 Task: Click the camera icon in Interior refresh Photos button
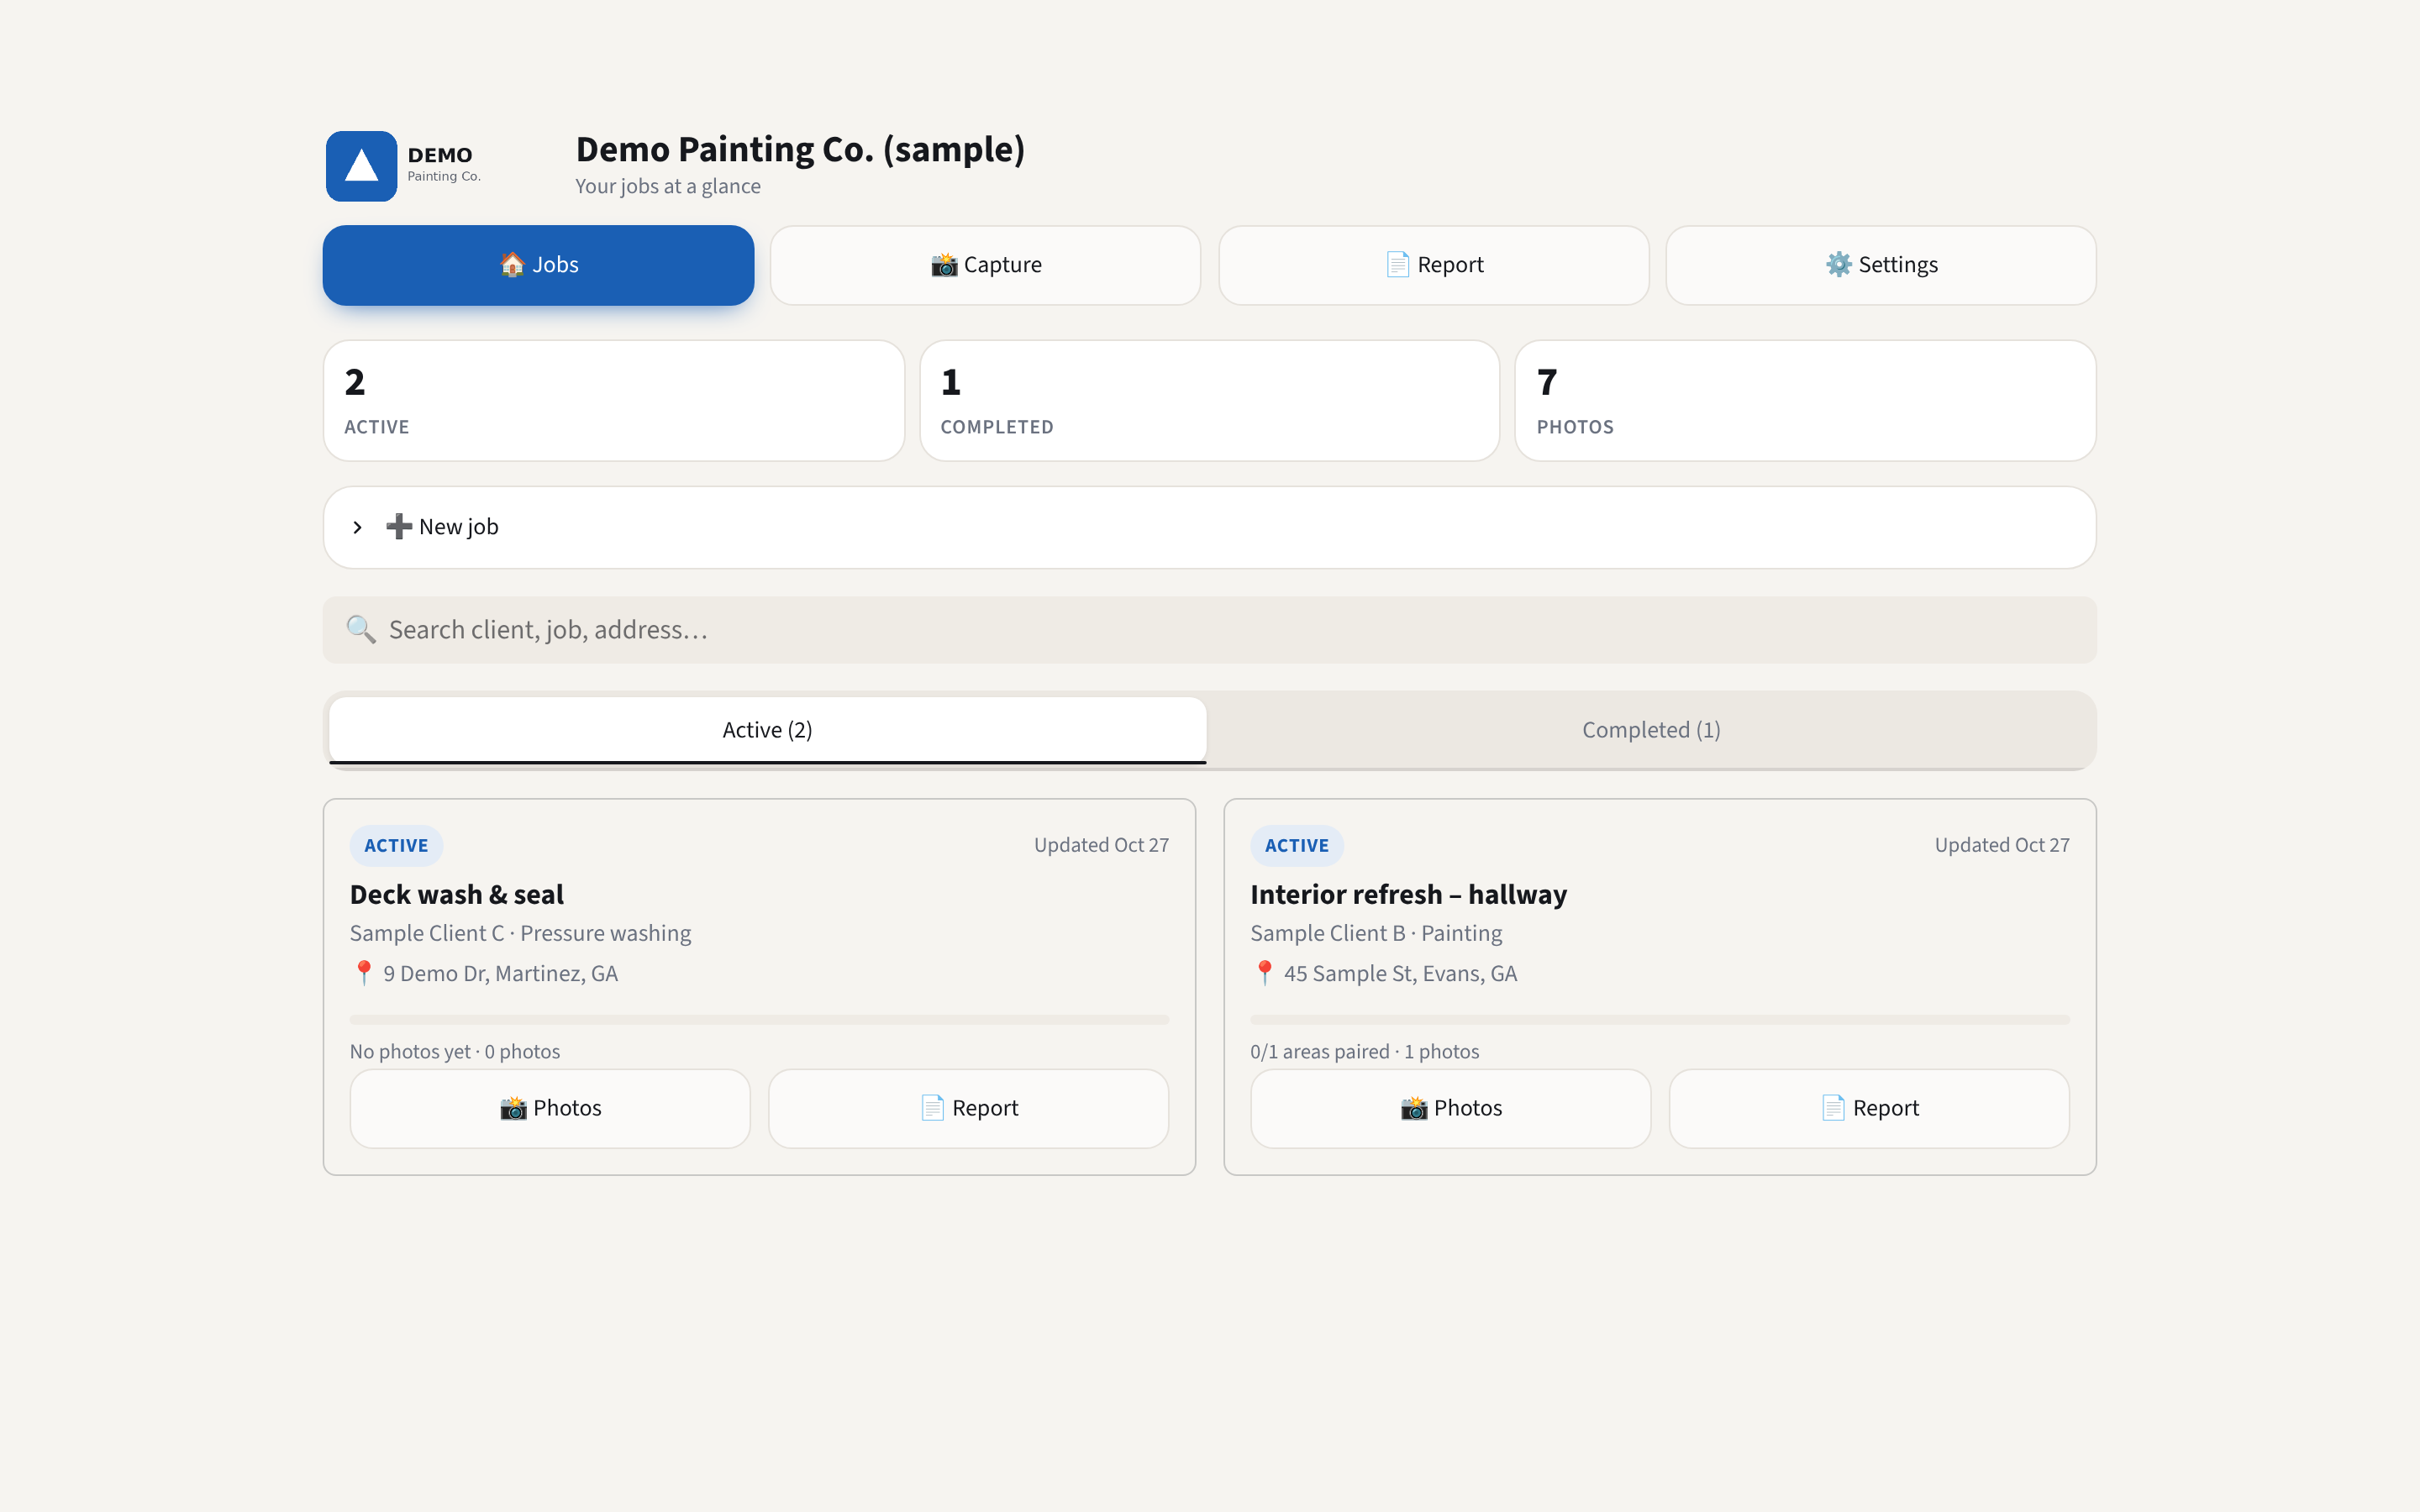1414,1108
